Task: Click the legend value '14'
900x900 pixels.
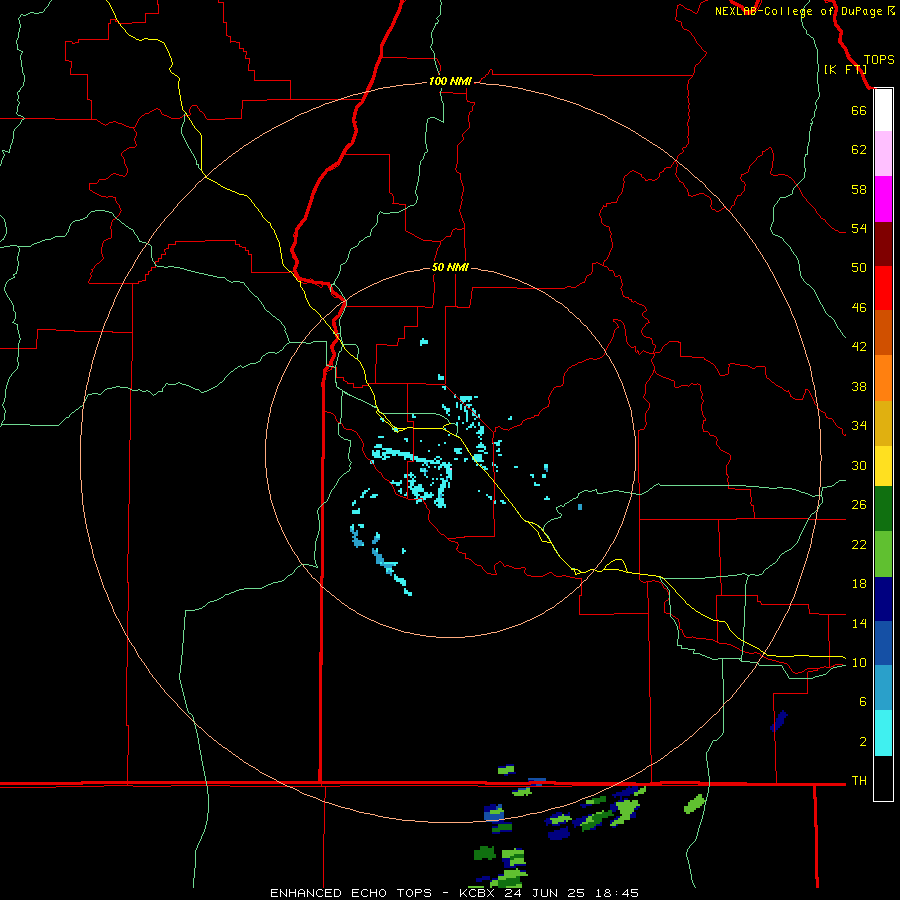Action: tap(859, 623)
